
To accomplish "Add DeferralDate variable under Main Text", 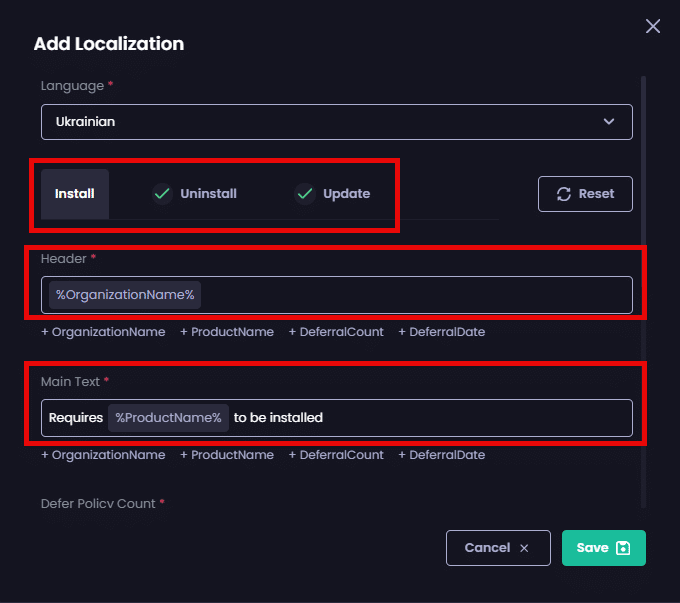I will [441, 455].
